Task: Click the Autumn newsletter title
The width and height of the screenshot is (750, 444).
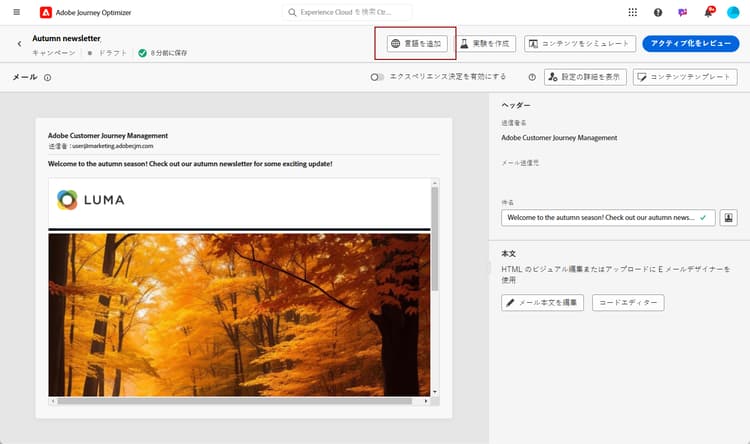Action: [x=66, y=38]
